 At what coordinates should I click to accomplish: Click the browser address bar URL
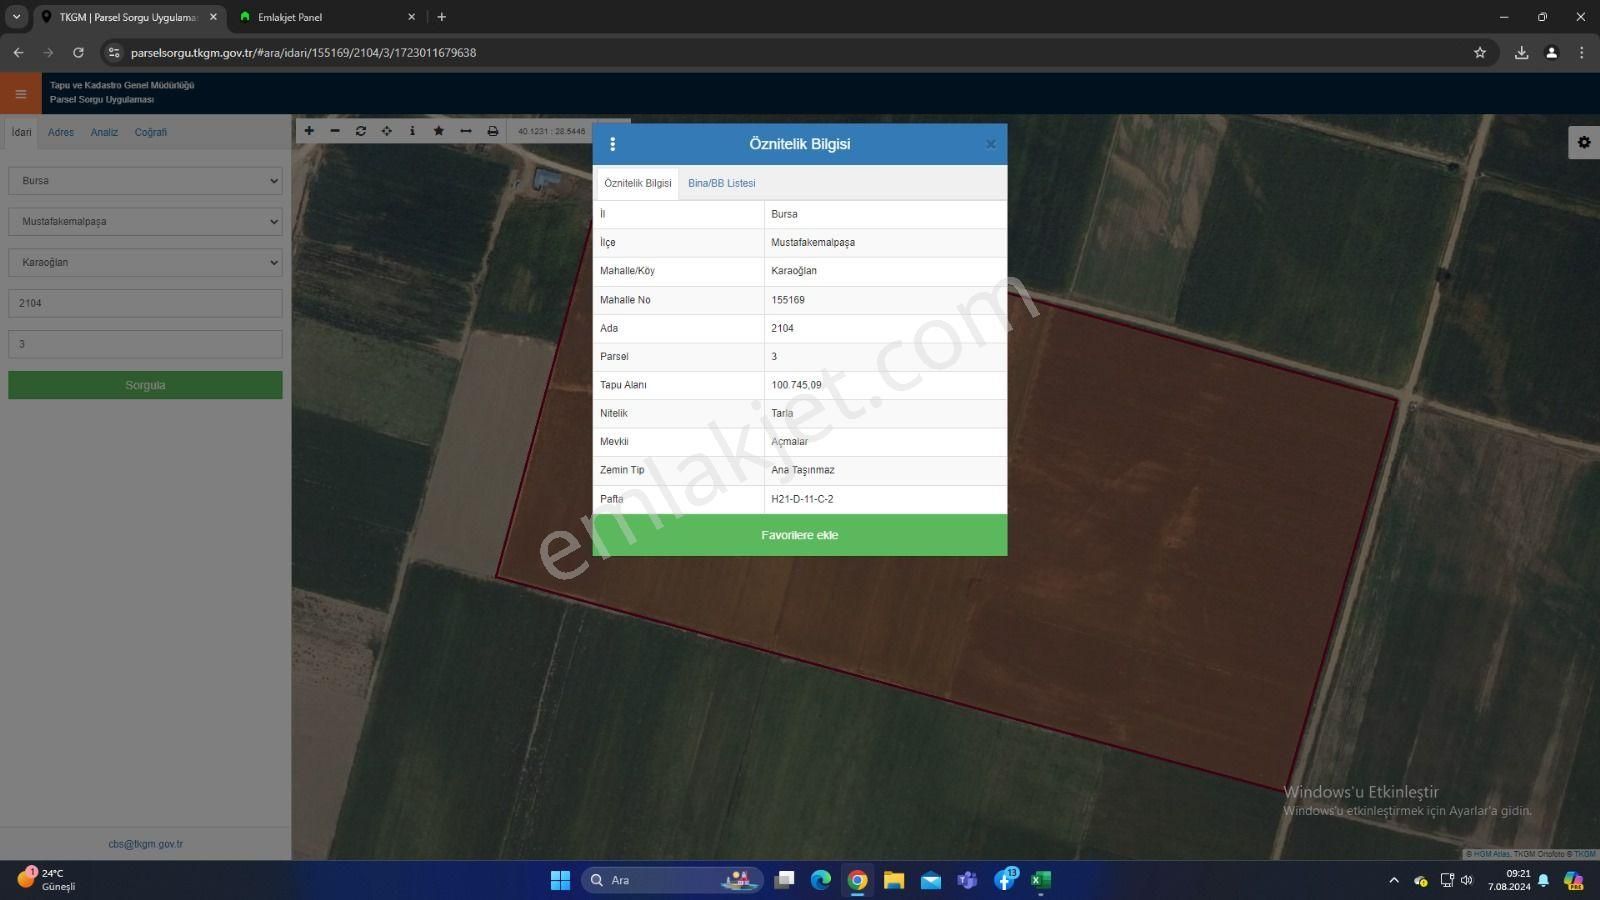303,52
